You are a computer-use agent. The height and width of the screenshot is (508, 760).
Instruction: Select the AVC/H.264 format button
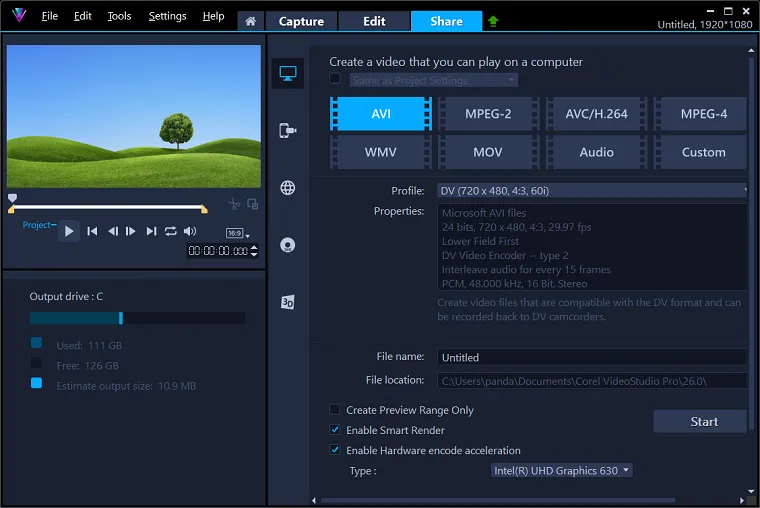[x=596, y=114]
